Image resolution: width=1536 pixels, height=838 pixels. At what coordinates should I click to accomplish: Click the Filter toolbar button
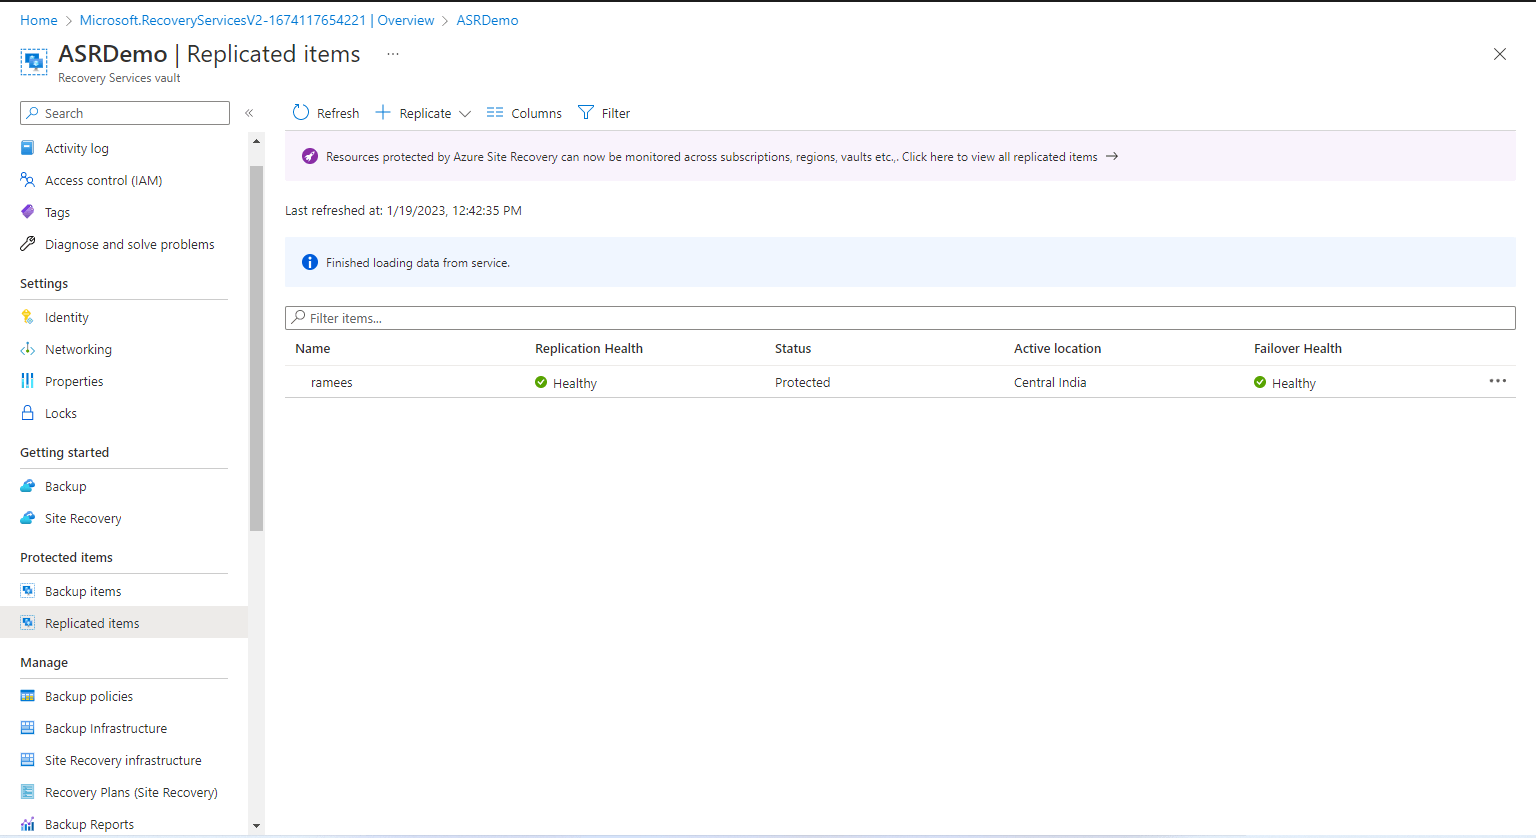[604, 113]
